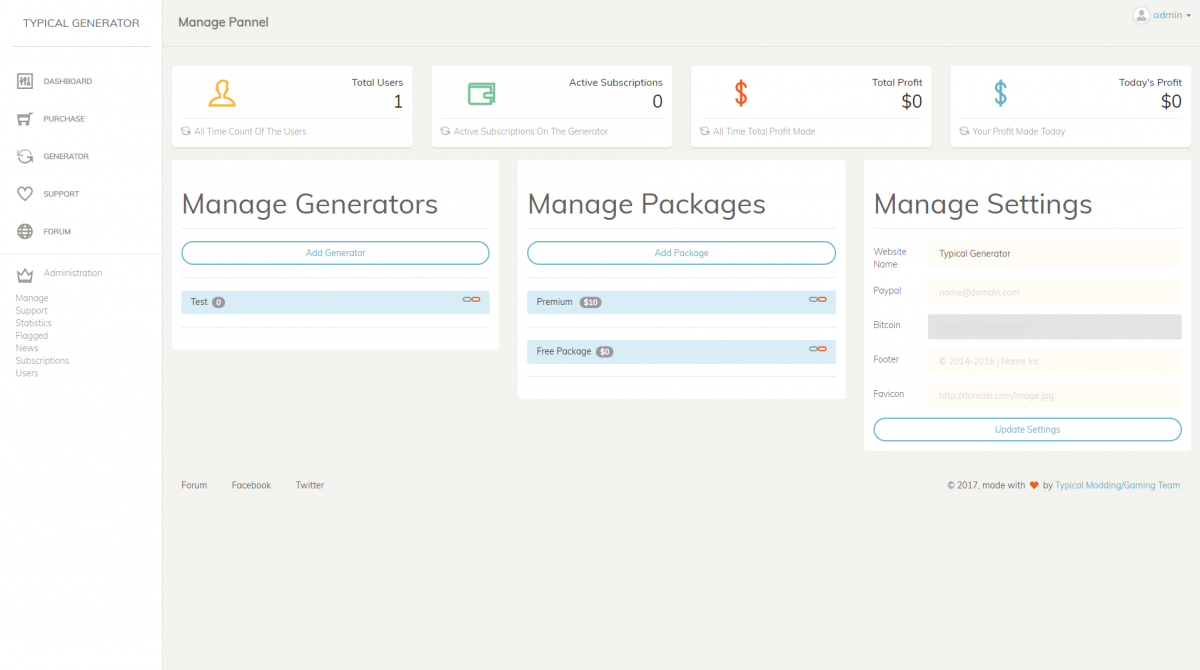Click the link icon on Free Package
Image resolution: width=1200 pixels, height=670 pixels.
[x=817, y=349]
